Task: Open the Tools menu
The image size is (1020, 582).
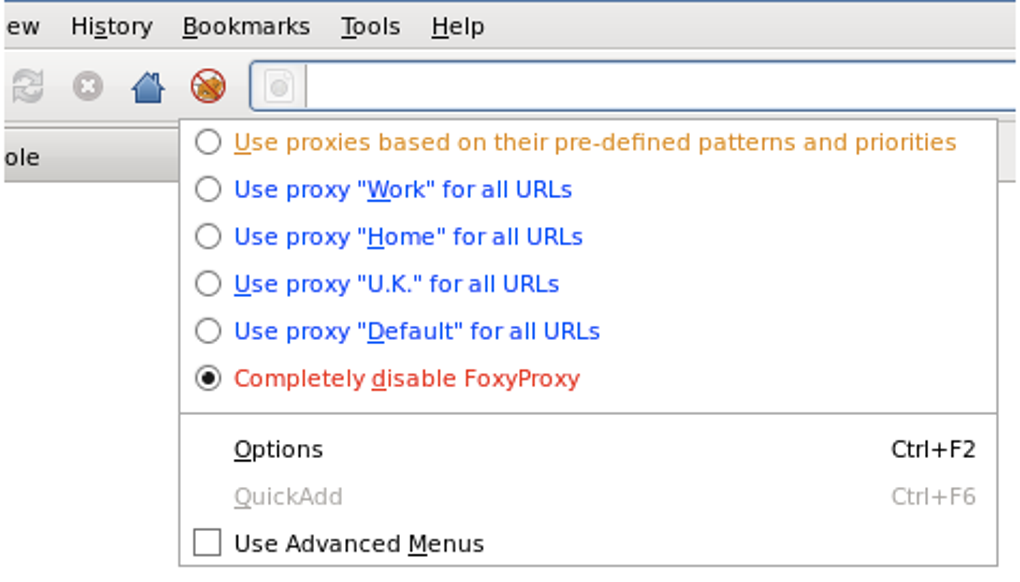Action: coord(370,27)
